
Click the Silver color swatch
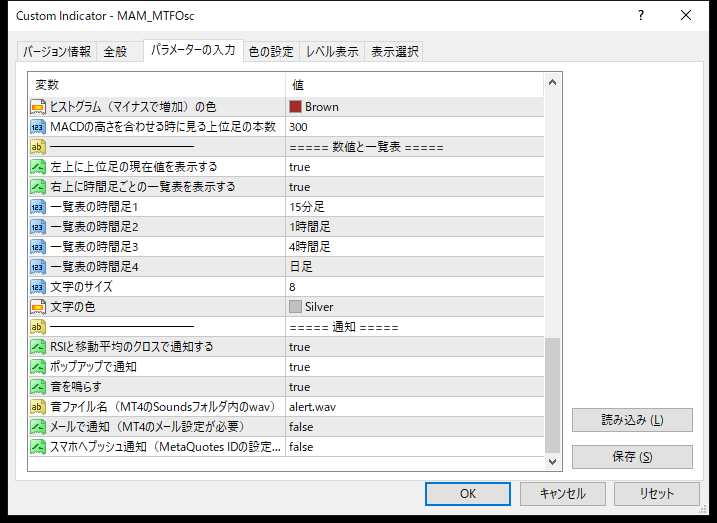pos(295,307)
